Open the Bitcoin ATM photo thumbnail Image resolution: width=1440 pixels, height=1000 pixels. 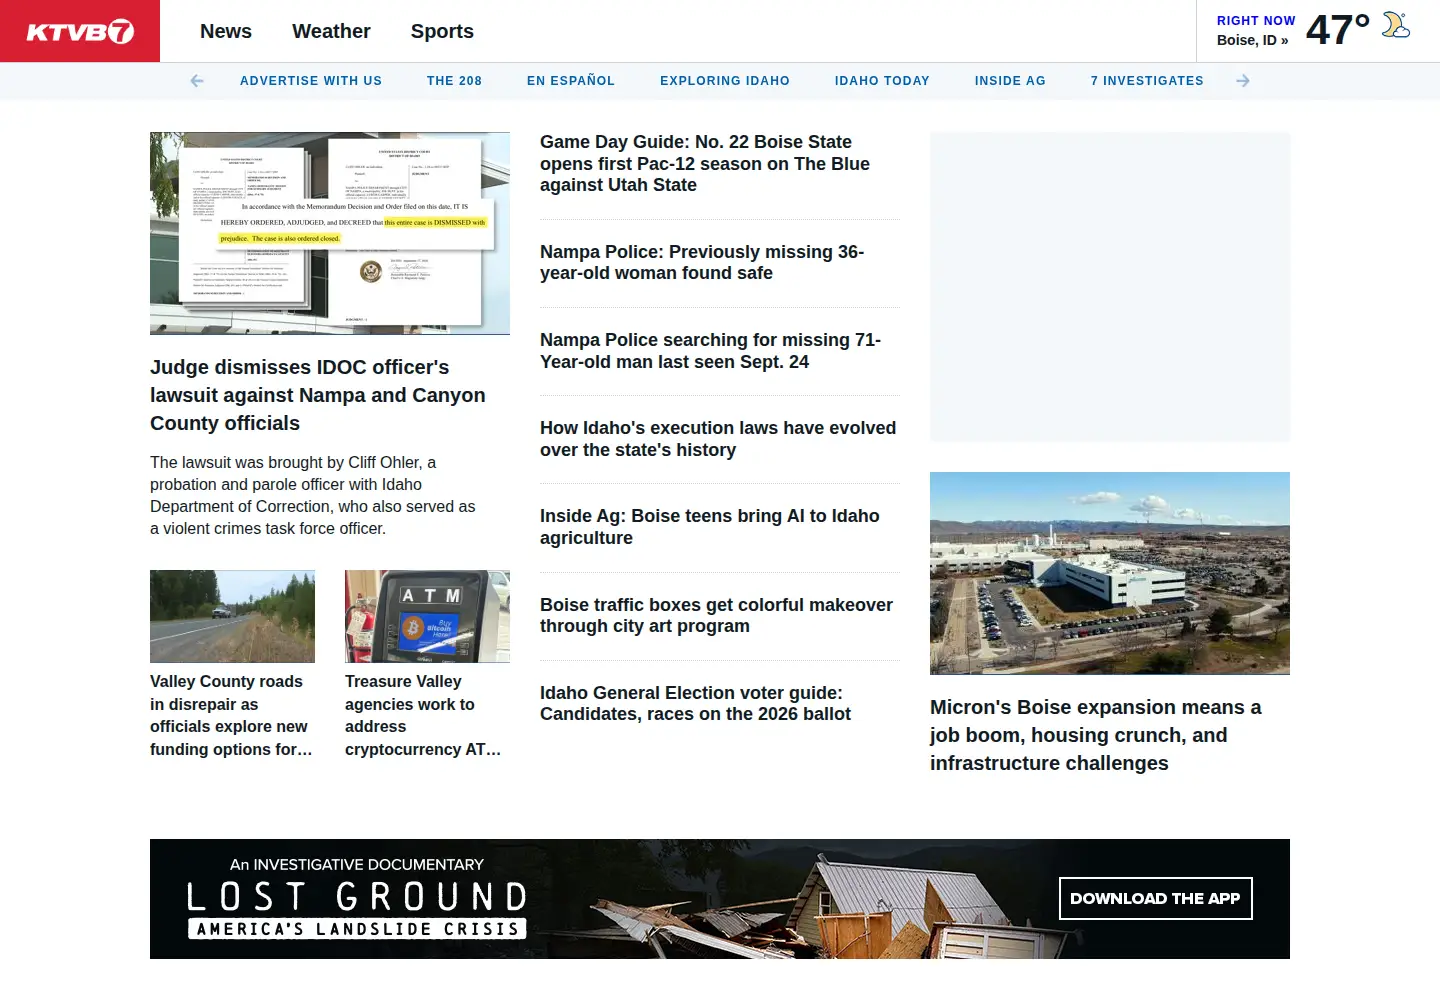click(427, 616)
